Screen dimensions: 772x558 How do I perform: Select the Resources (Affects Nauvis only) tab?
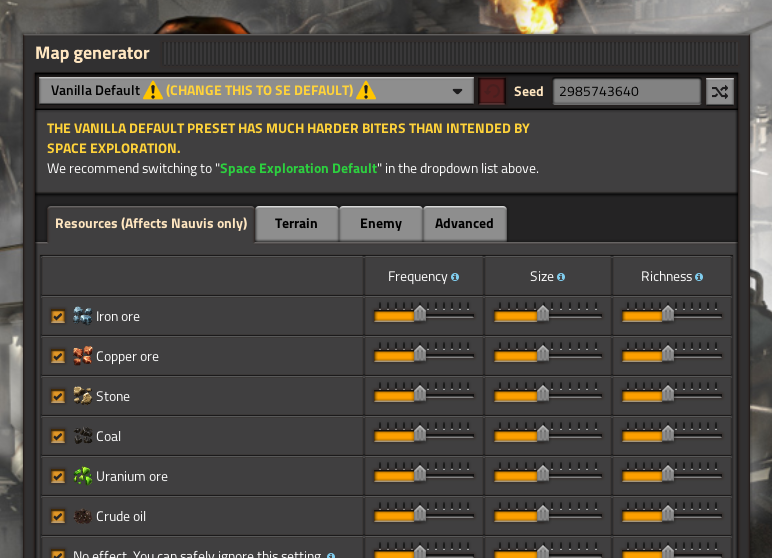click(x=151, y=224)
